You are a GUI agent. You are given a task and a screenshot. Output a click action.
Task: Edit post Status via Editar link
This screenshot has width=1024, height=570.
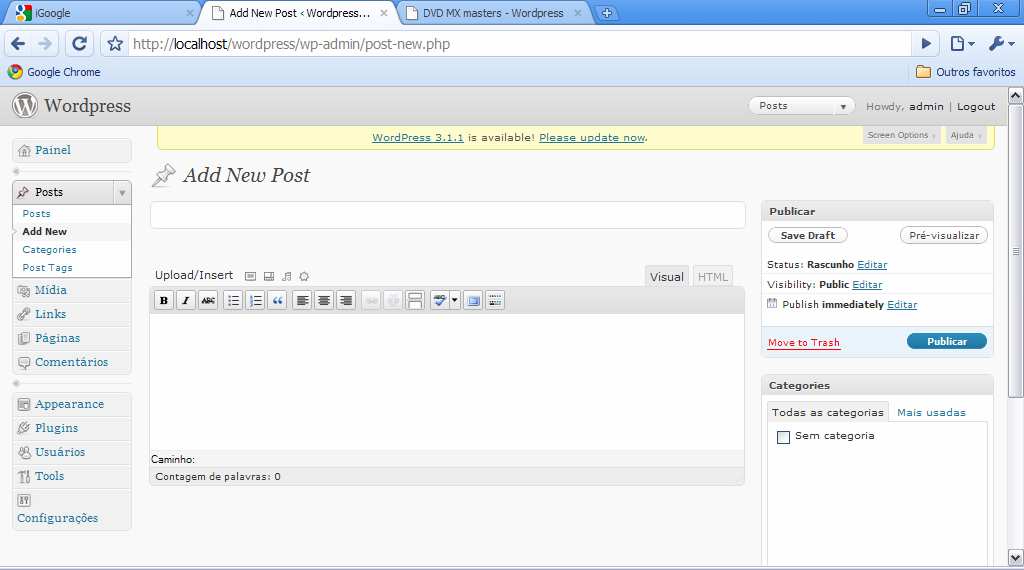[872, 264]
